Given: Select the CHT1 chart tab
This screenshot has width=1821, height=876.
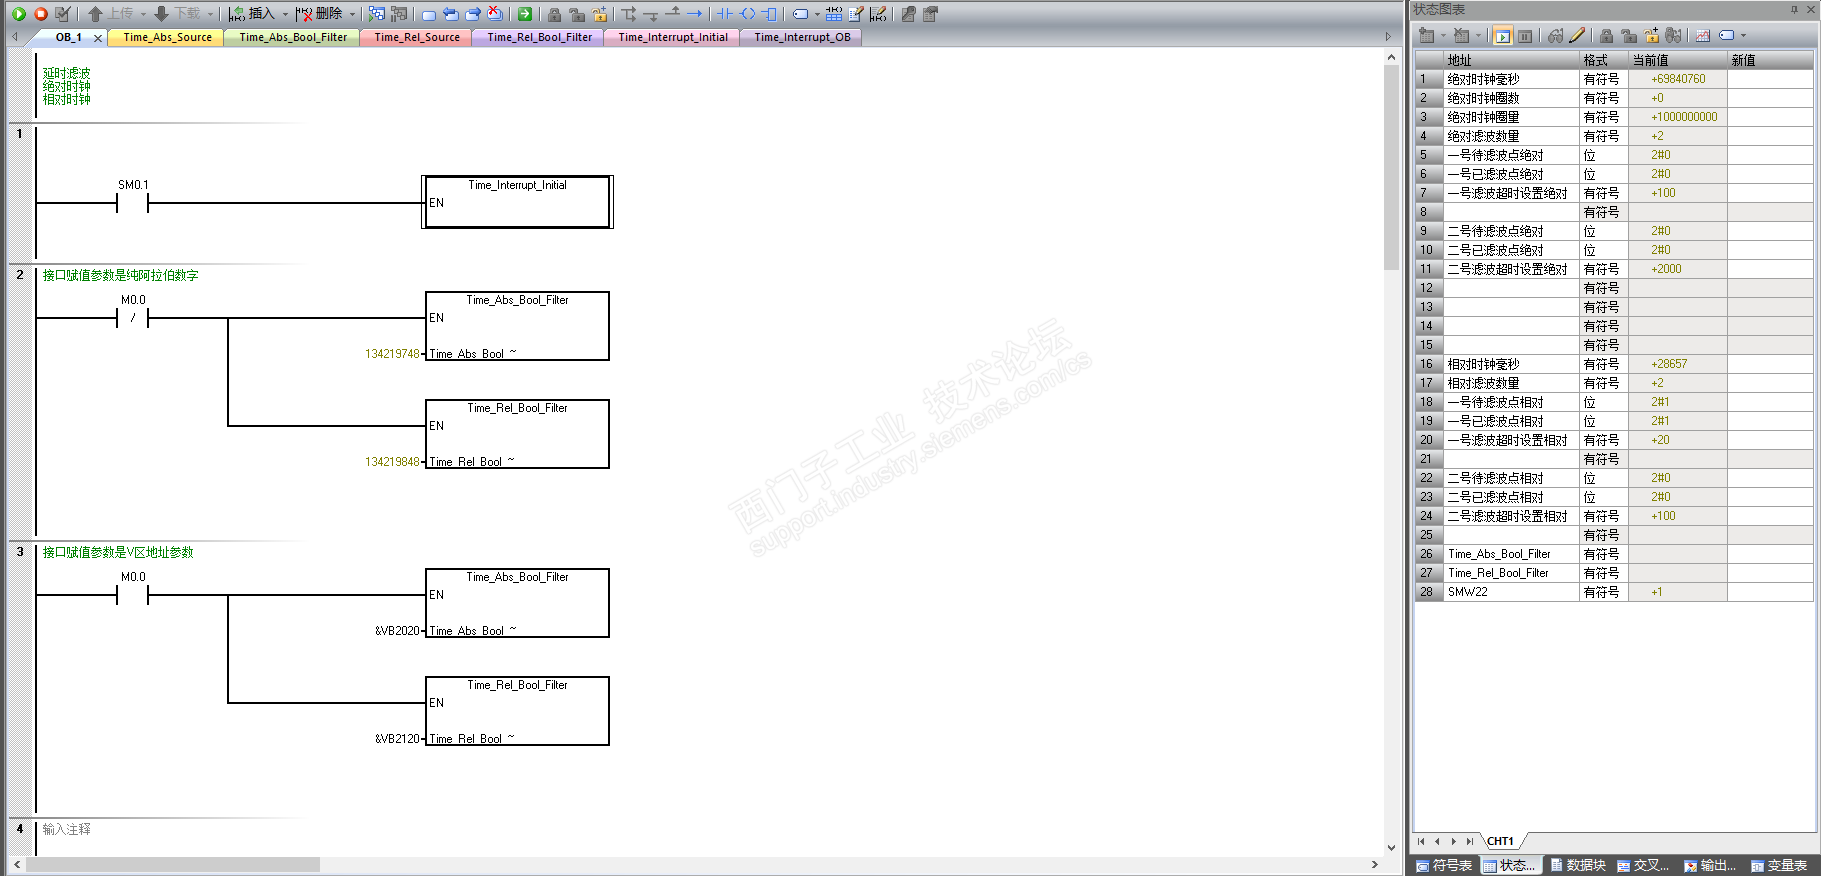Looking at the screenshot, I should [x=1500, y=841].
